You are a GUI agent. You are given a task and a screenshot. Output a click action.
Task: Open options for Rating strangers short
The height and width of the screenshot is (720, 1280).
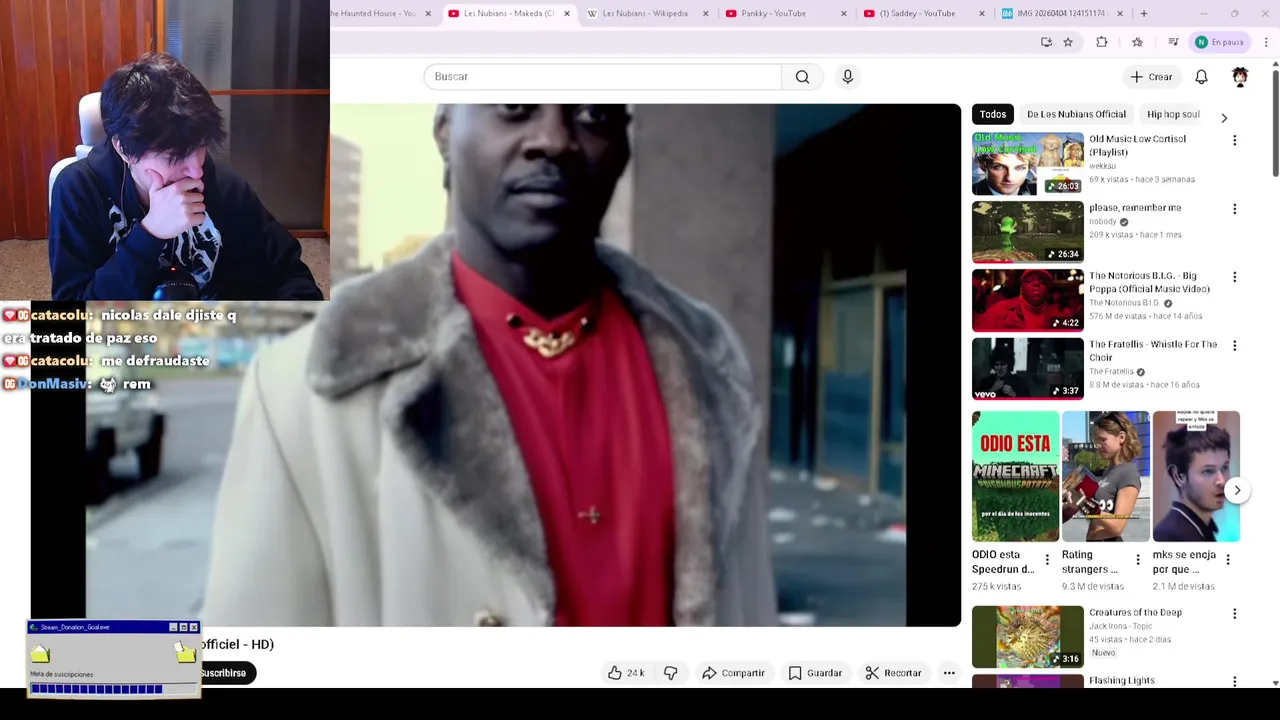(1137, 560)
